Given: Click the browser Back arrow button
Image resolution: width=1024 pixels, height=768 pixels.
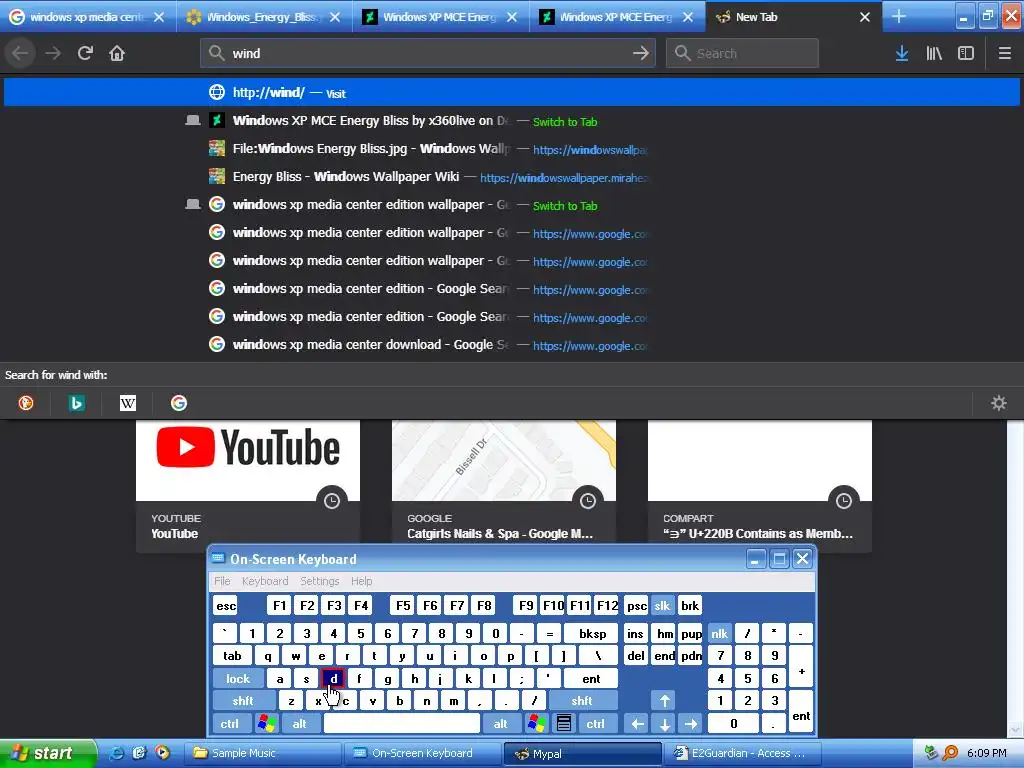Looking at the screenshot, I should point(20,53).
